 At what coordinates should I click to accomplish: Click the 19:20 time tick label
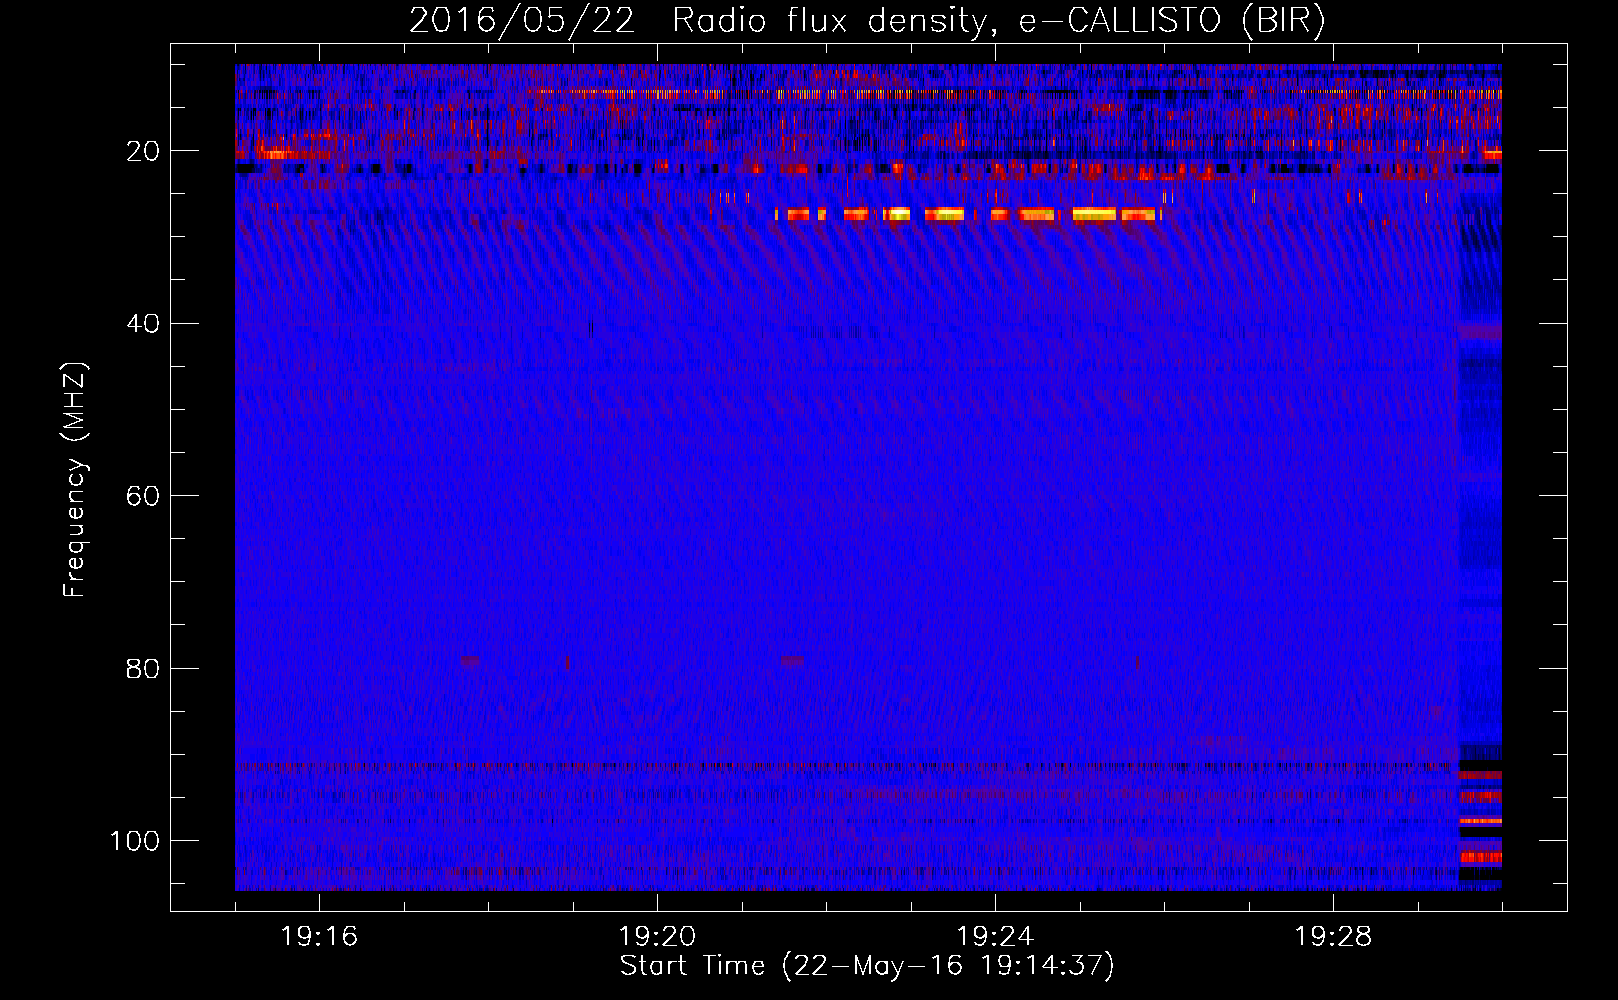tap(657, 937)
